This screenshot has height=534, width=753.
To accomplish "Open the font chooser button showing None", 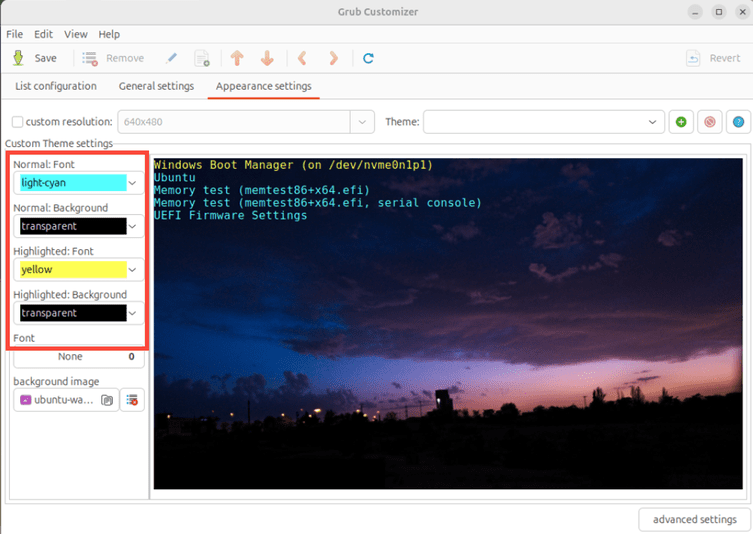I will (x=78, y=357).
